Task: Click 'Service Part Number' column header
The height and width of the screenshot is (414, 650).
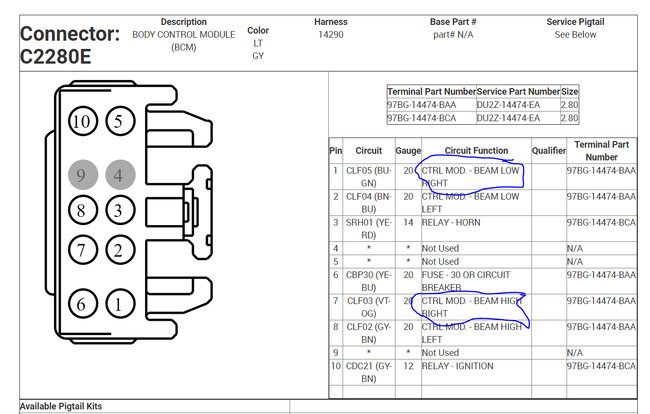Action: (518, 91)
